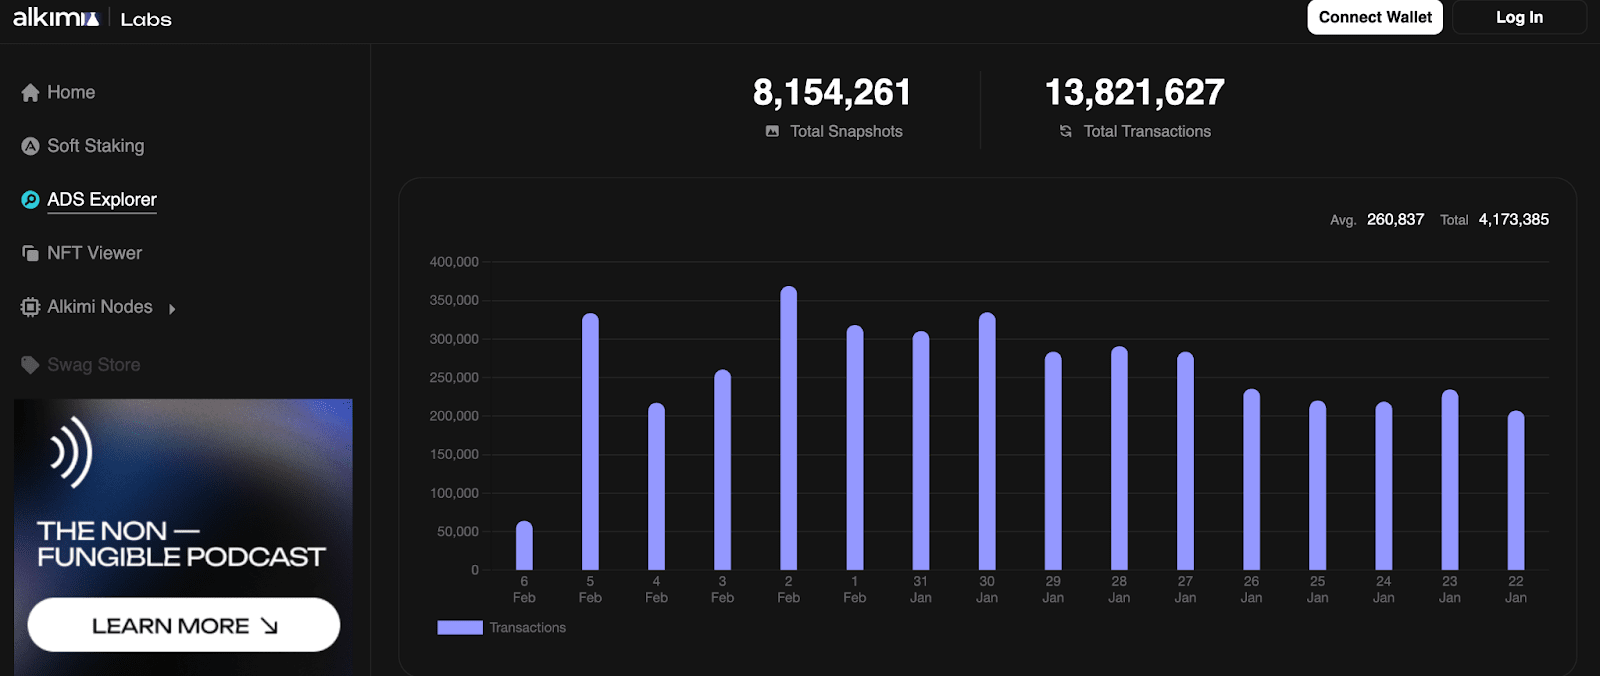Click the Total Transactions refresh icon
This screenshot has width=1600, height=676.
tap(1066, 131)
